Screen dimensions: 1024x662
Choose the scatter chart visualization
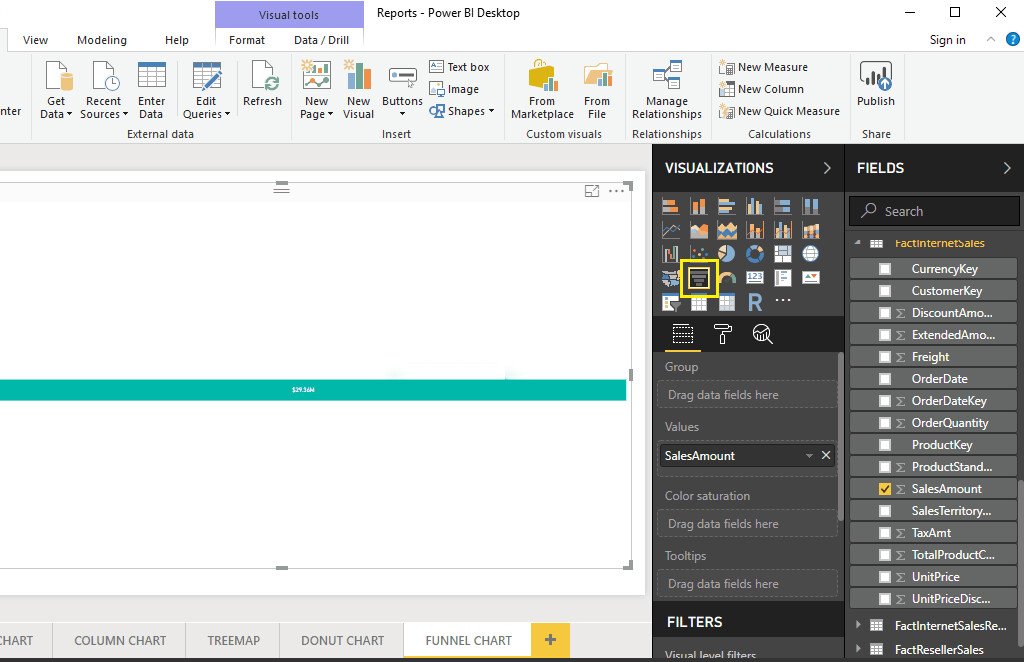(x=699, y=254)
